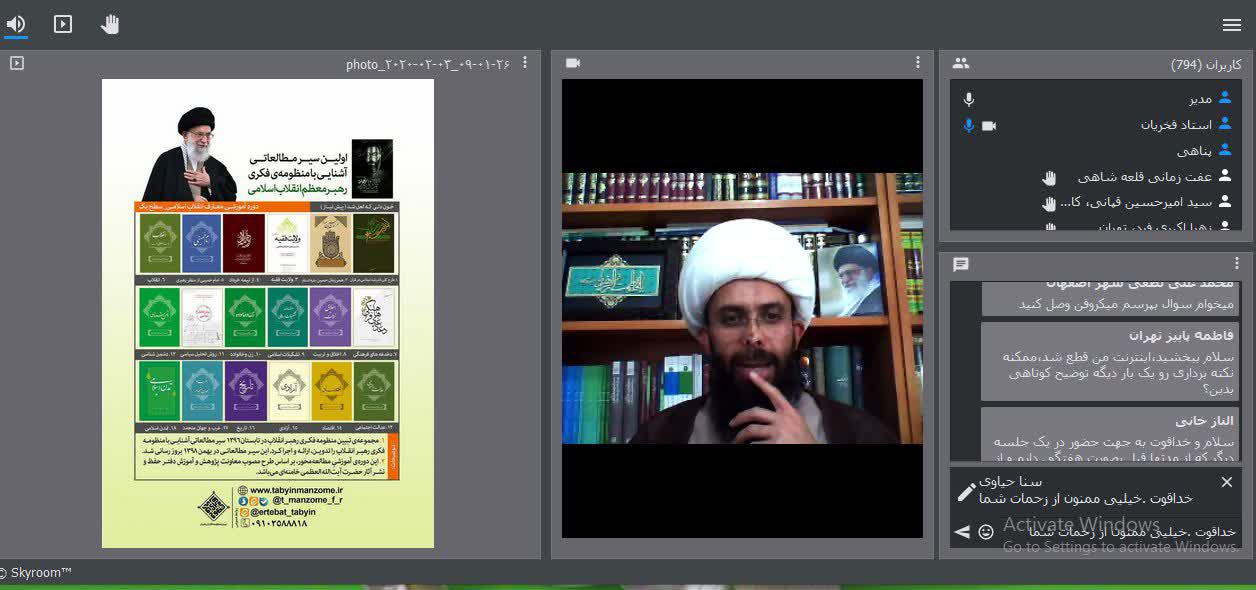Click the users group icon
1256x590 pixels.
click(961, 63)
